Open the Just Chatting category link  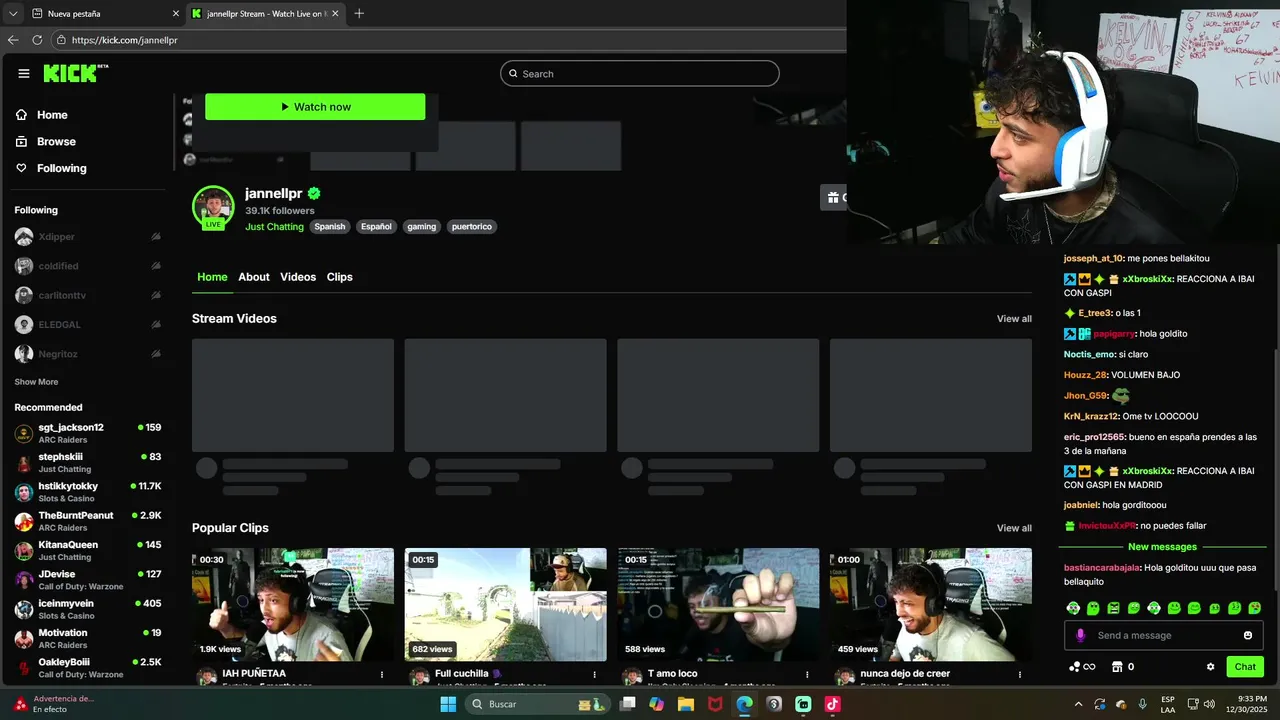[x=274, y=227]
